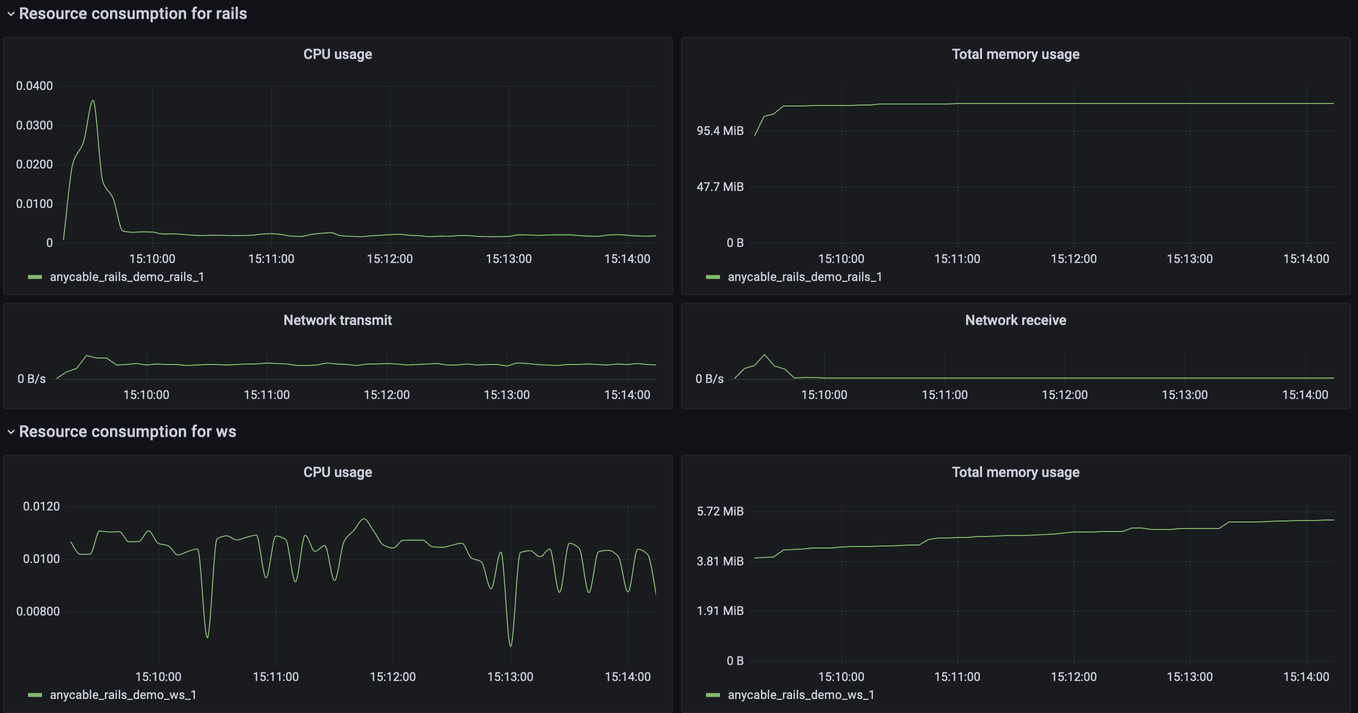The image size is (1358, 713).
Task: Click the 15:12:00 time axis label
Action: click(388, 258)
